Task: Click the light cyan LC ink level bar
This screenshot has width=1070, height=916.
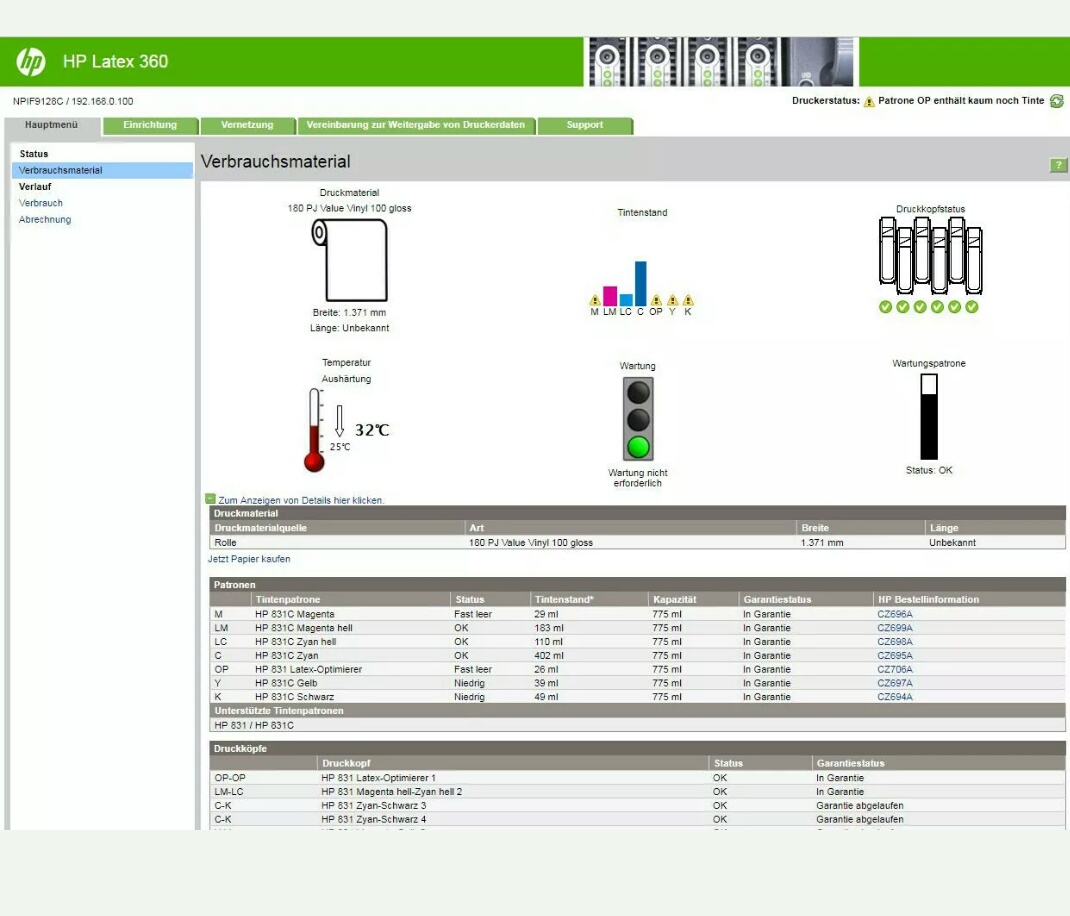Action: click(626, 300)
